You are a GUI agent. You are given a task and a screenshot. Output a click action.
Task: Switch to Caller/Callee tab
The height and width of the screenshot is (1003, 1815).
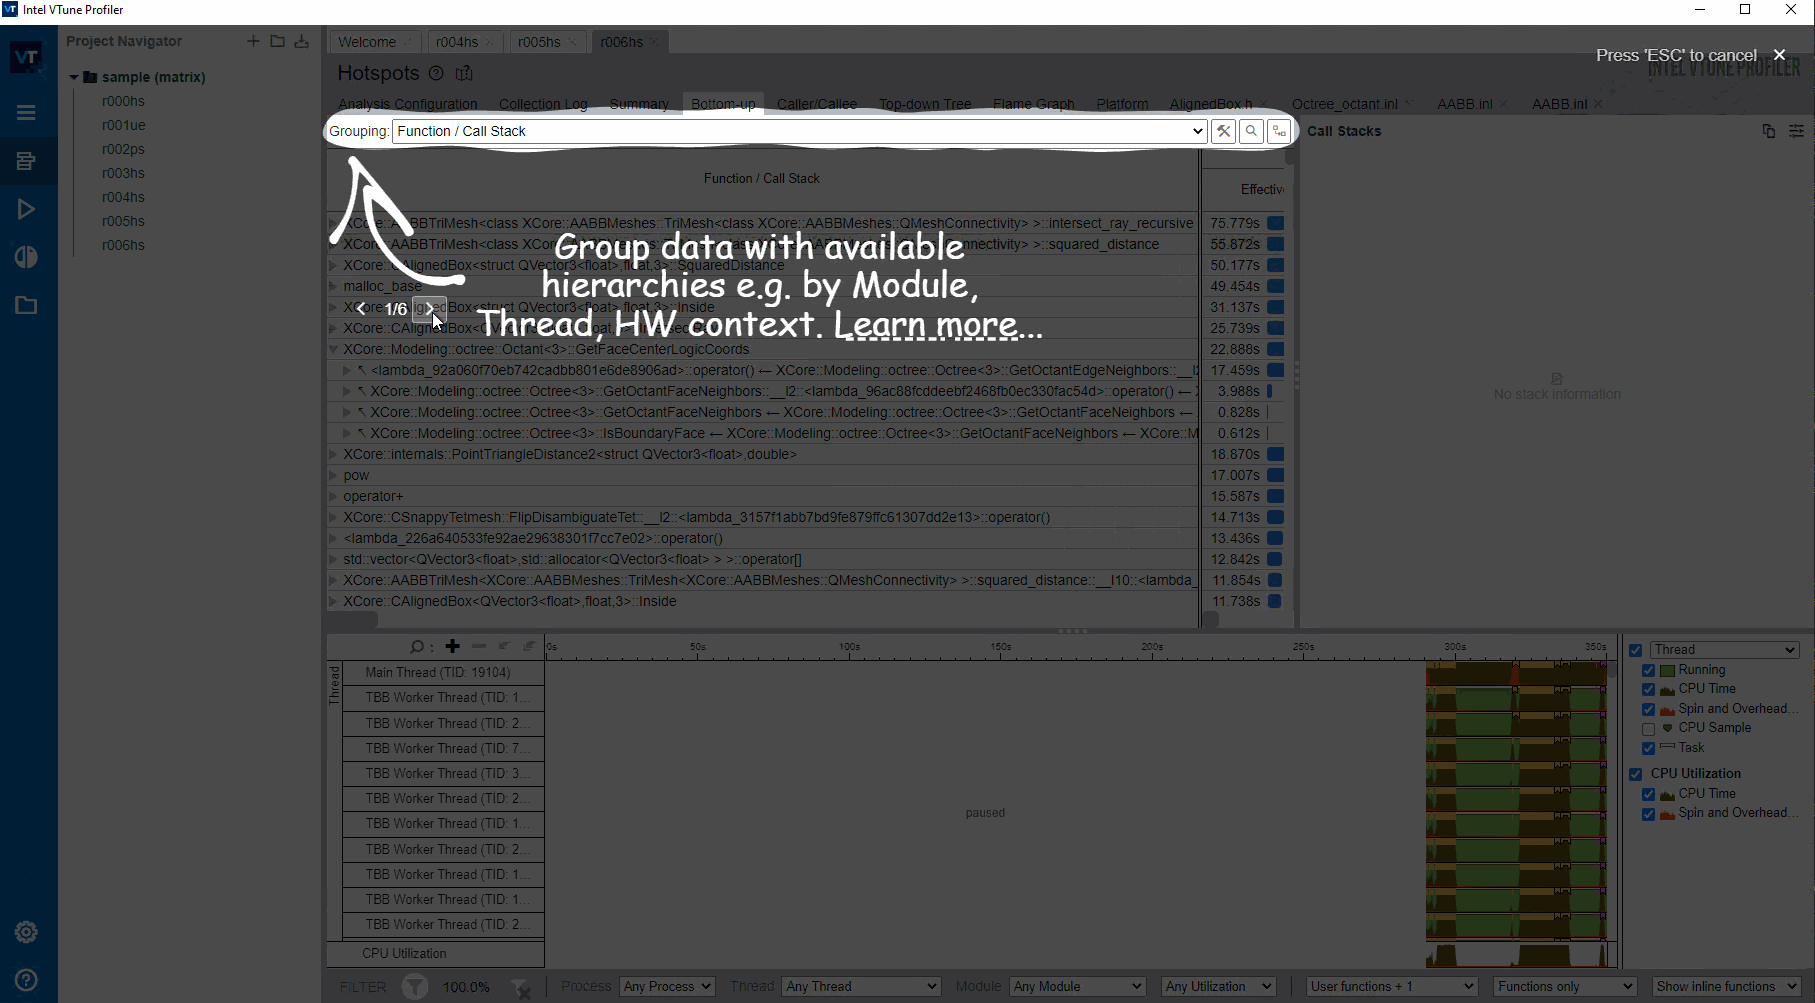(x=817, y=104)
